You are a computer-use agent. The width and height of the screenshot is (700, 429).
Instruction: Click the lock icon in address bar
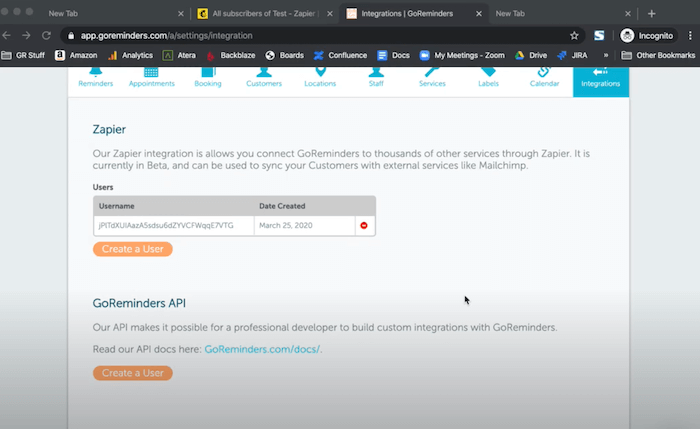[71, 36]
